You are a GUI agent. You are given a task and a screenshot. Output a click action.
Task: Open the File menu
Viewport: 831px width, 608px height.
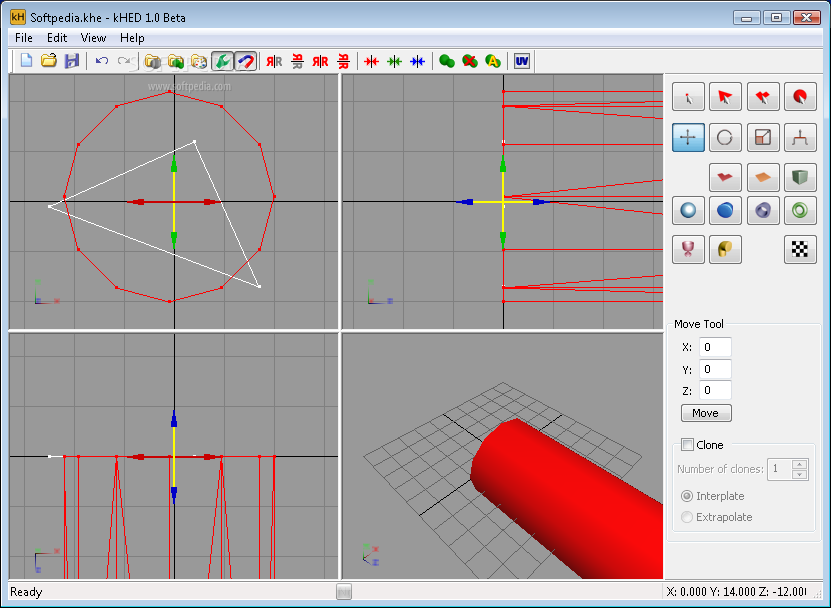tap(24, 38)
